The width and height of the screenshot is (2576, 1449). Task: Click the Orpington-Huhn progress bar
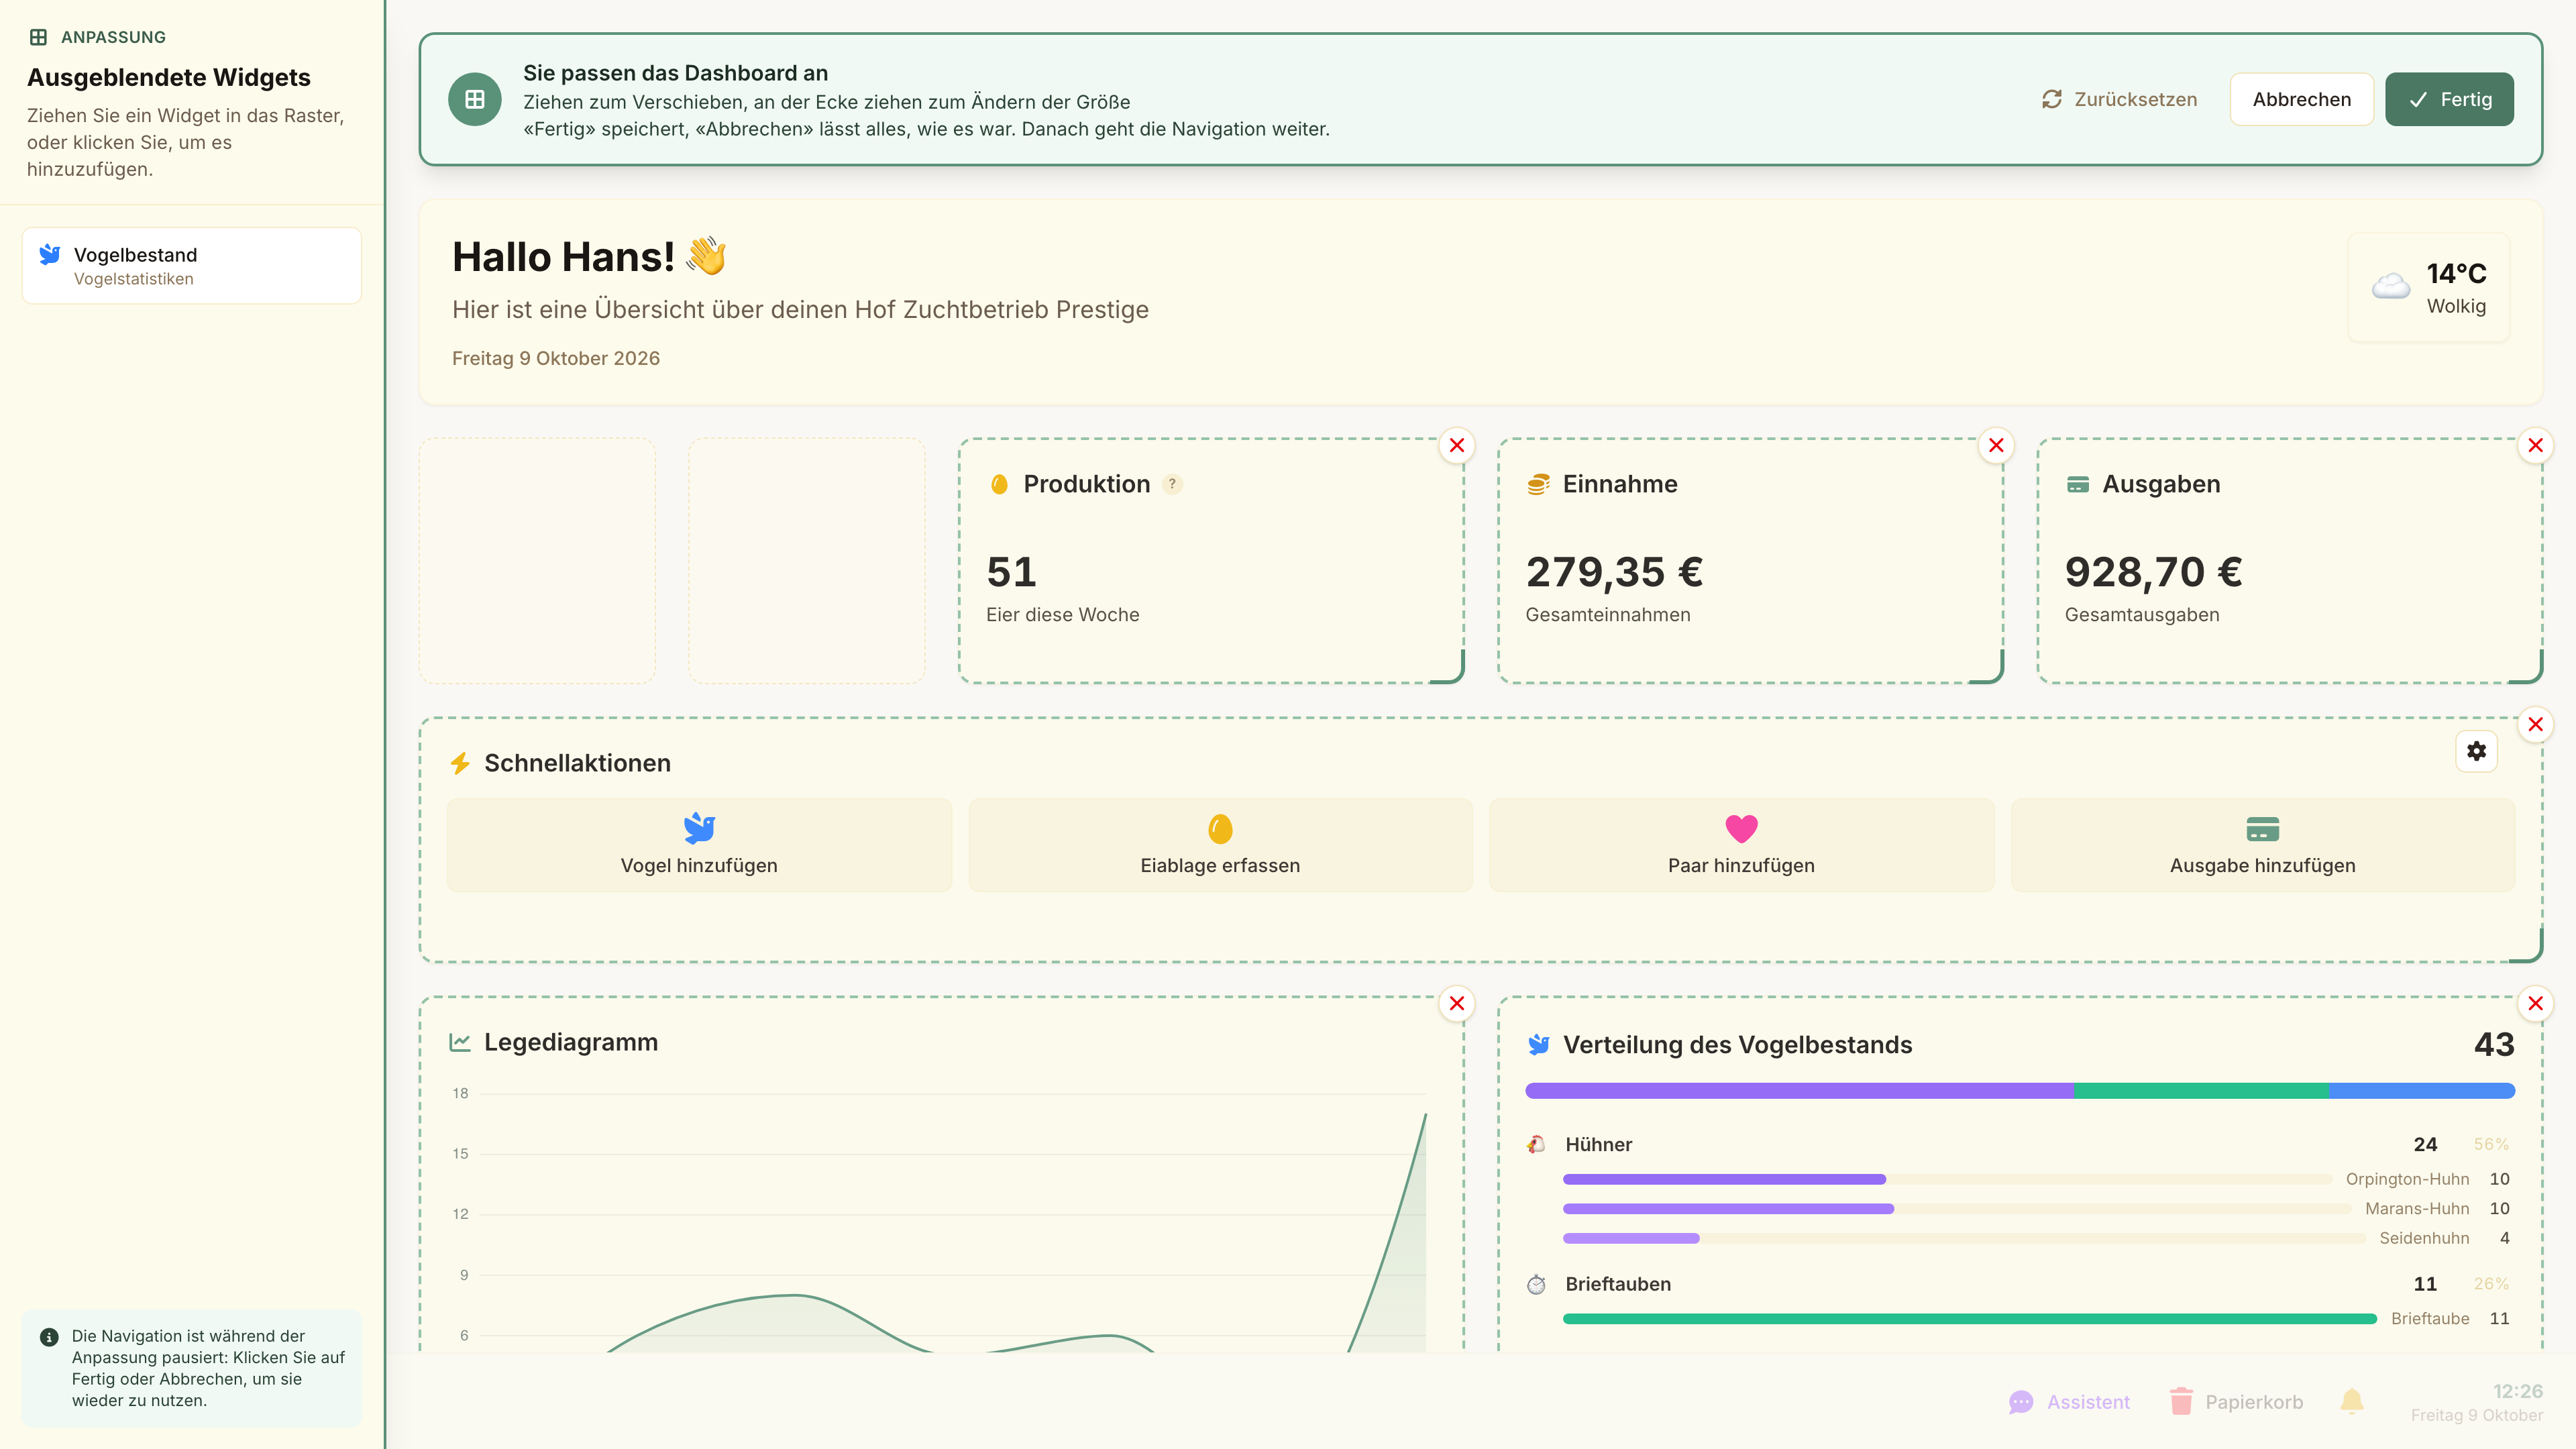[1947, 1179]
